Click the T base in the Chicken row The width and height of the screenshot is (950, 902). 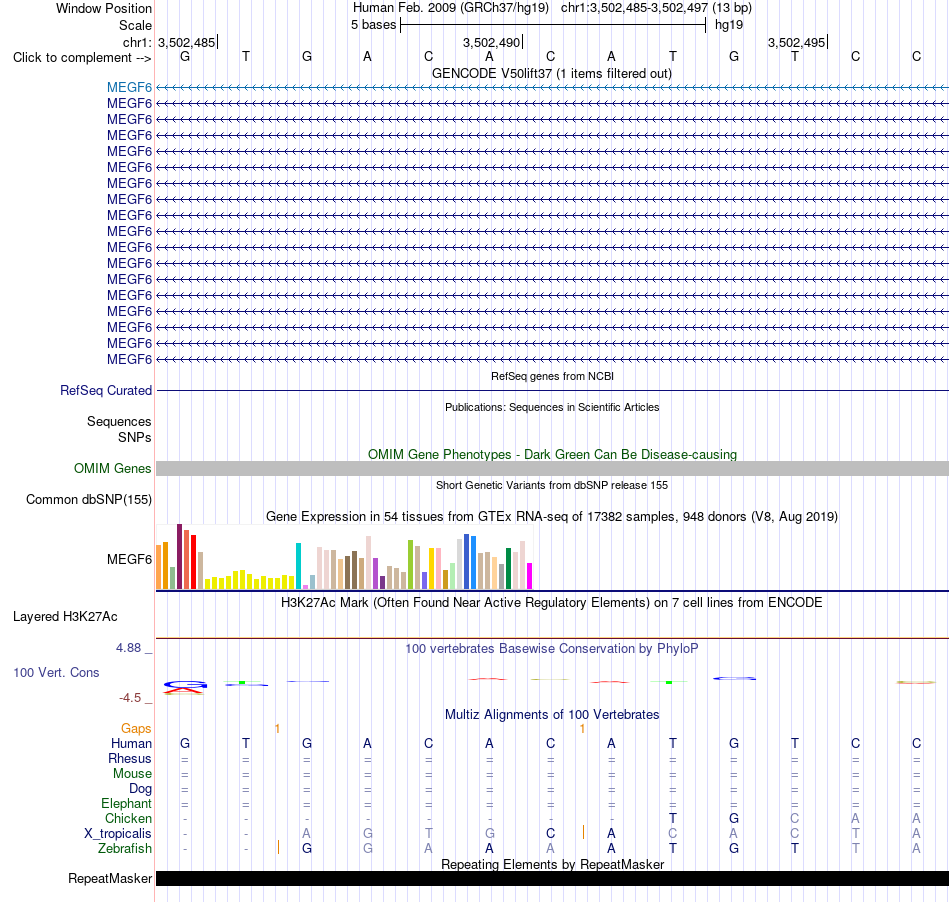[673, 818]
